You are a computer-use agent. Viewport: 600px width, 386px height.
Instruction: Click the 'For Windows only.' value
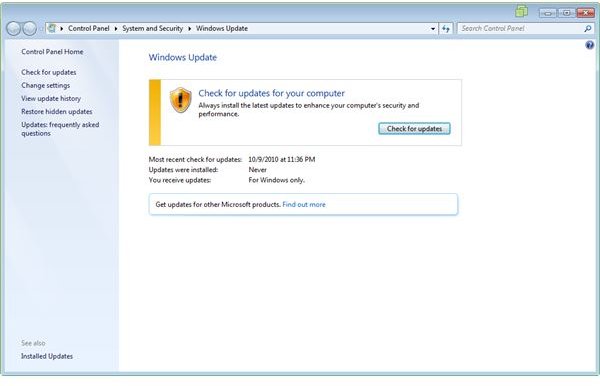point(276,180)
